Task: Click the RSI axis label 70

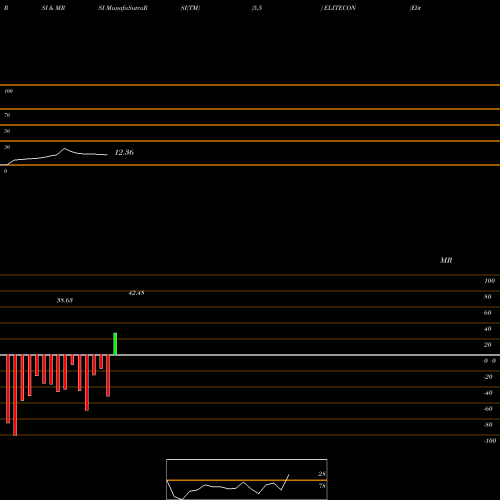Action: [7, 115]
